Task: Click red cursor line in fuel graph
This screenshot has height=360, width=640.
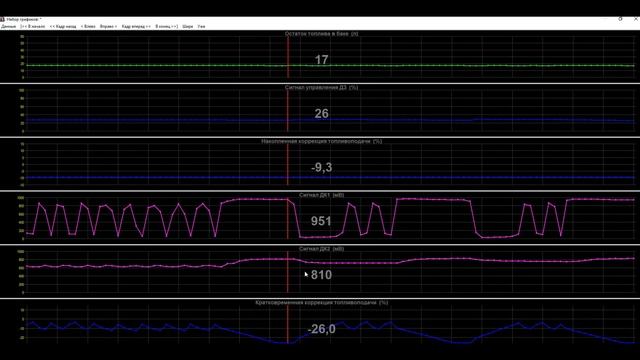Action: 288,57
